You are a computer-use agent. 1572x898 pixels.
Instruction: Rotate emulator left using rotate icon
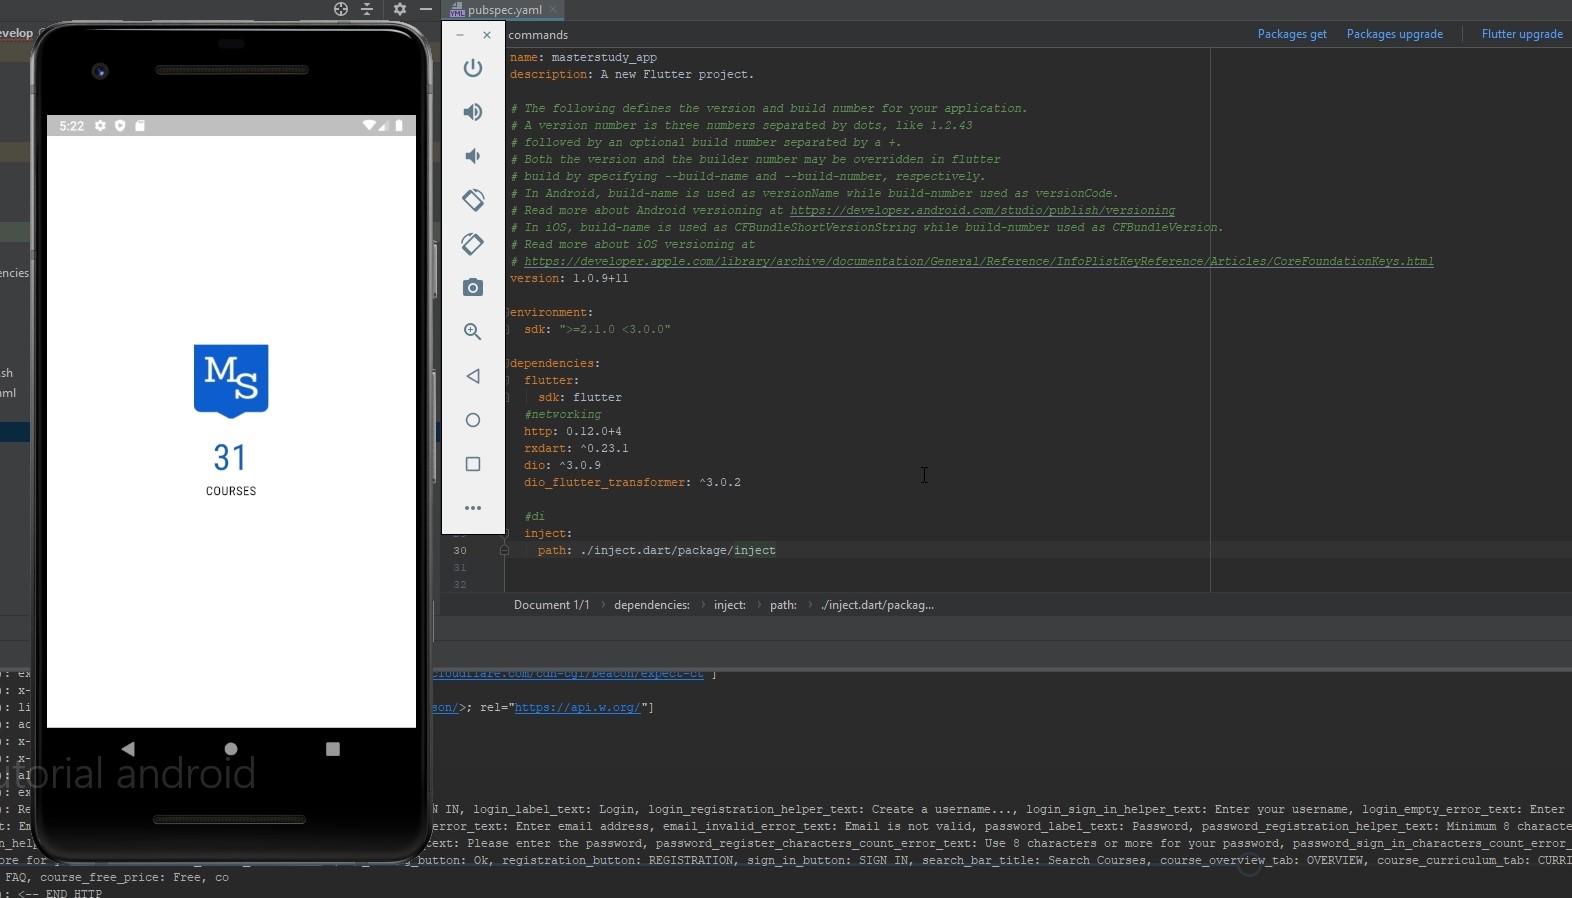click(x=473, y=200)
